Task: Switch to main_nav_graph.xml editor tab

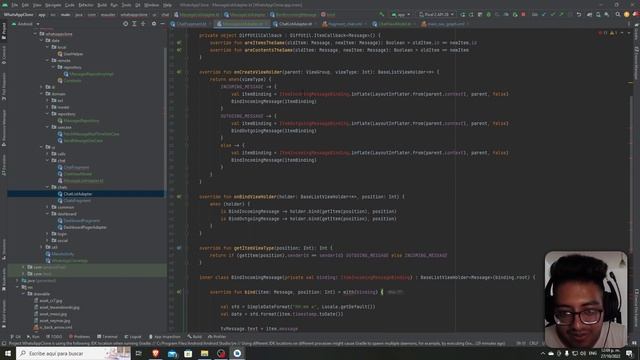Action: [x=444, y=24]
